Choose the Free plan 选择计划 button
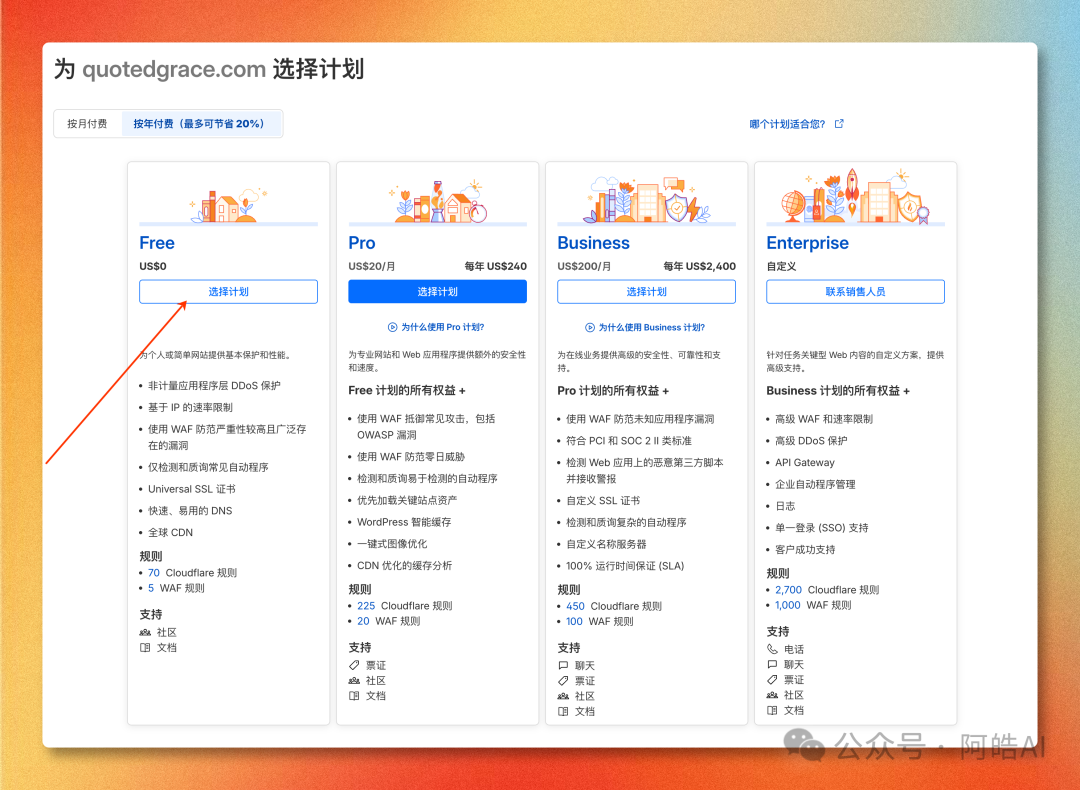1080x790 pixels. 229,291
